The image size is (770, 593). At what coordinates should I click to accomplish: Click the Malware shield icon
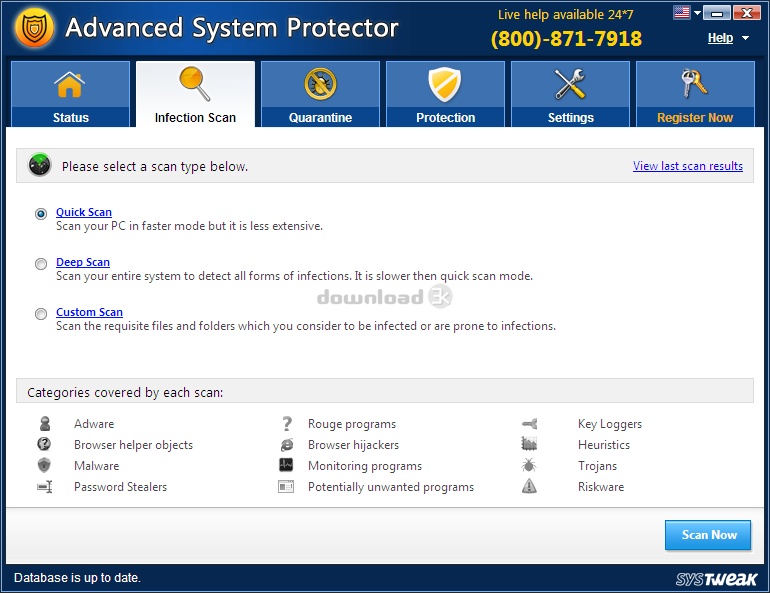(x=44, y=465)
